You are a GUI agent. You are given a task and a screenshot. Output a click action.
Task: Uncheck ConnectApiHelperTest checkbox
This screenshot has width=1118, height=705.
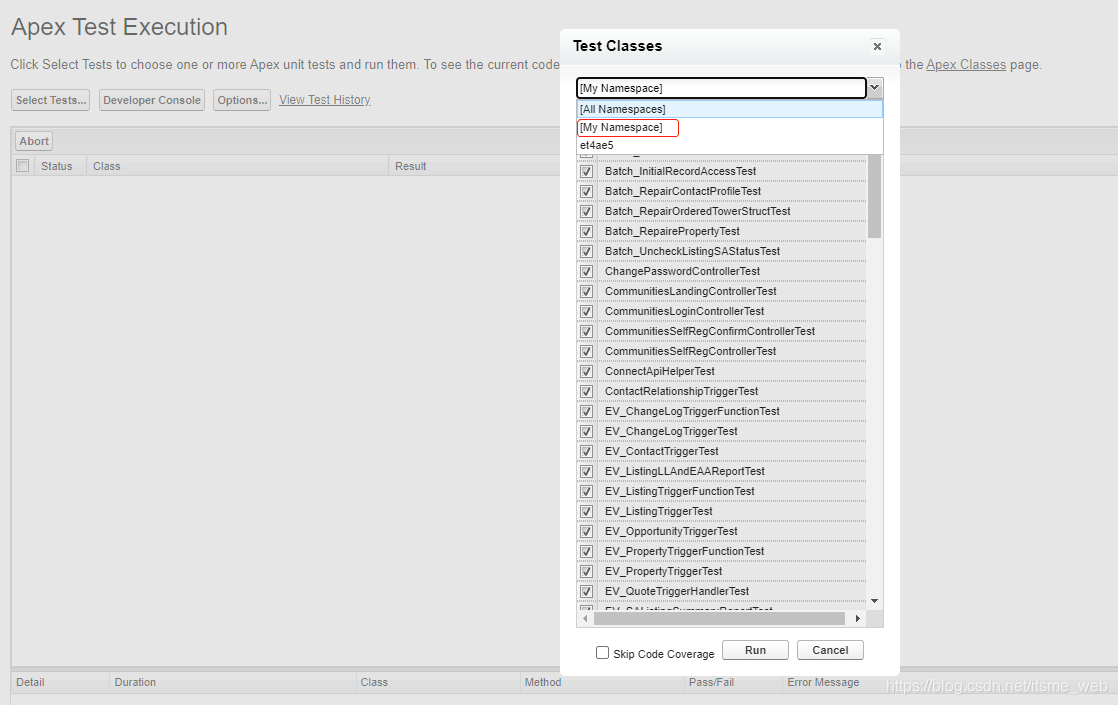586,371
